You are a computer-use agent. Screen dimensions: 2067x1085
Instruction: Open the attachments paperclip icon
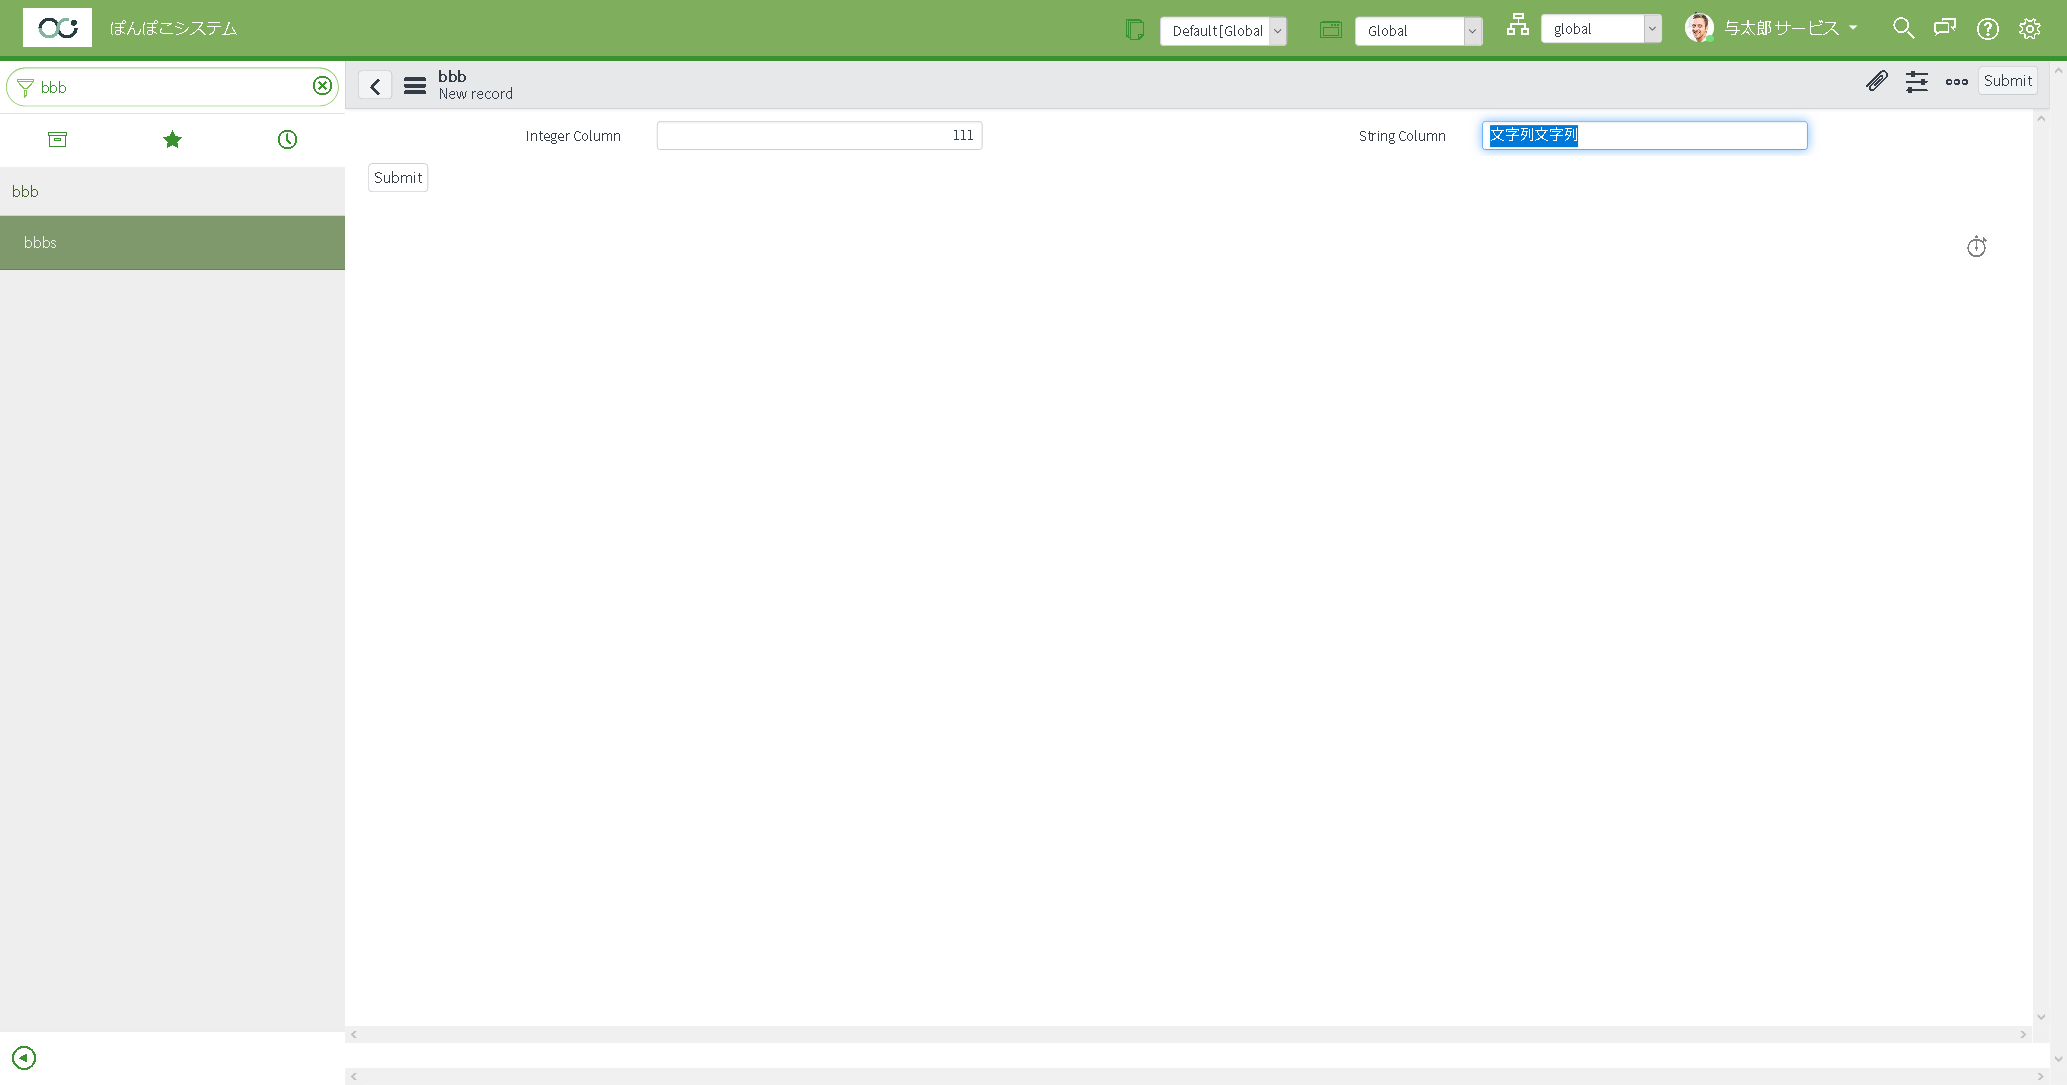(x=1877, y=82)
